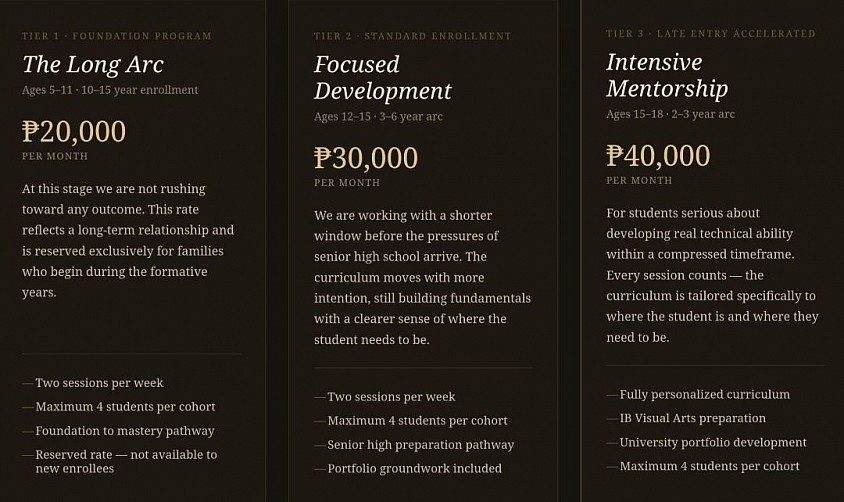
Task: Click The Long Arc heading
Action: point(93,65)
